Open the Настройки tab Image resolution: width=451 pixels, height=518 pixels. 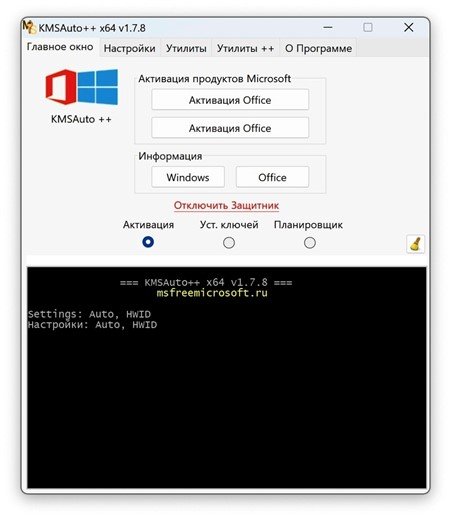click(x=130, y=48)
